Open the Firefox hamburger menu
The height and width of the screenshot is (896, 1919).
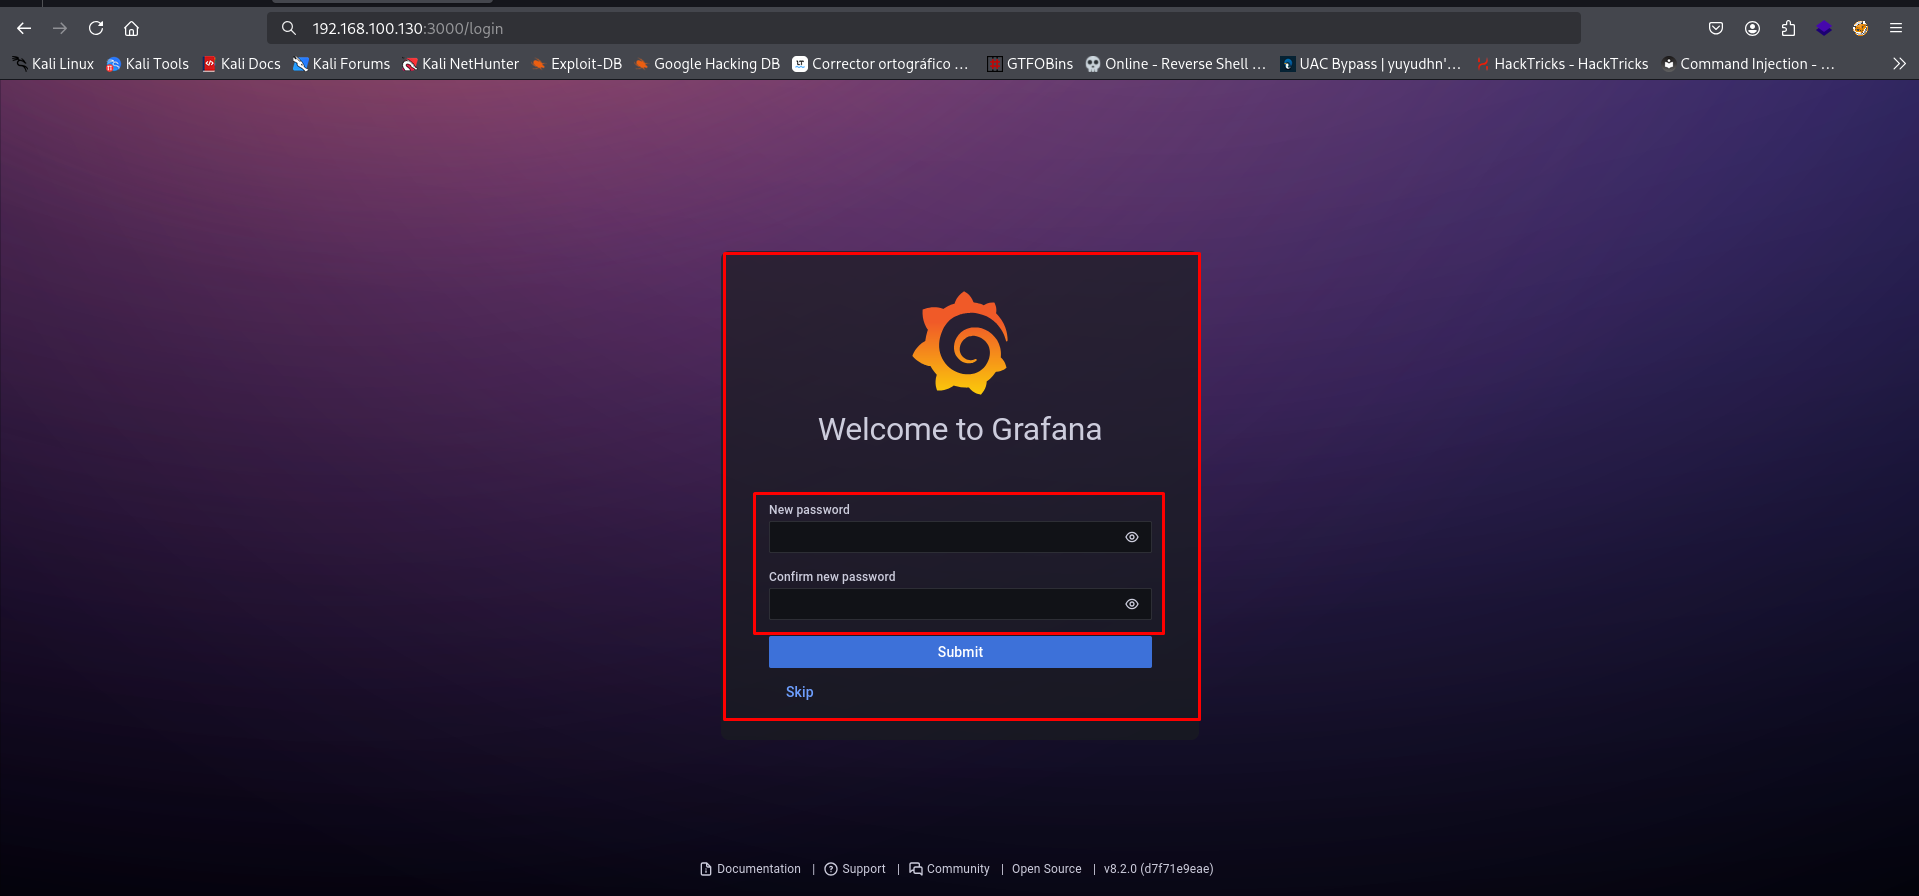click(x=1896, y=28)
